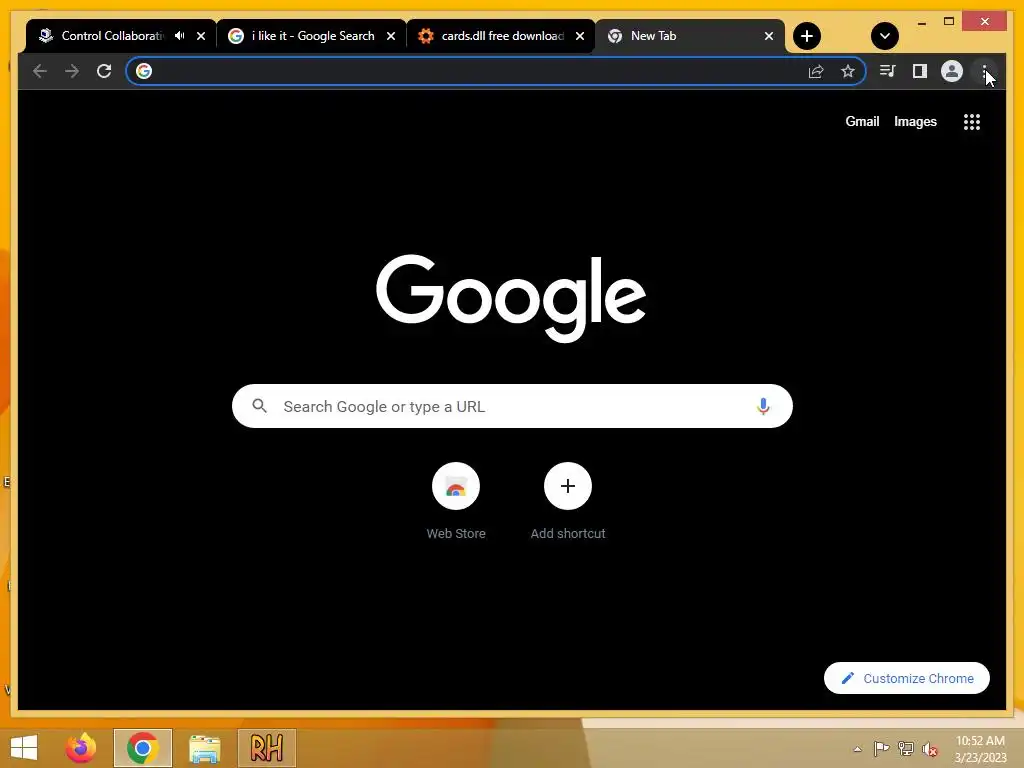Image resolution: width=1024 pixels, height=768 pixels.
Task: Show the side panel
Action: (920, 71)
